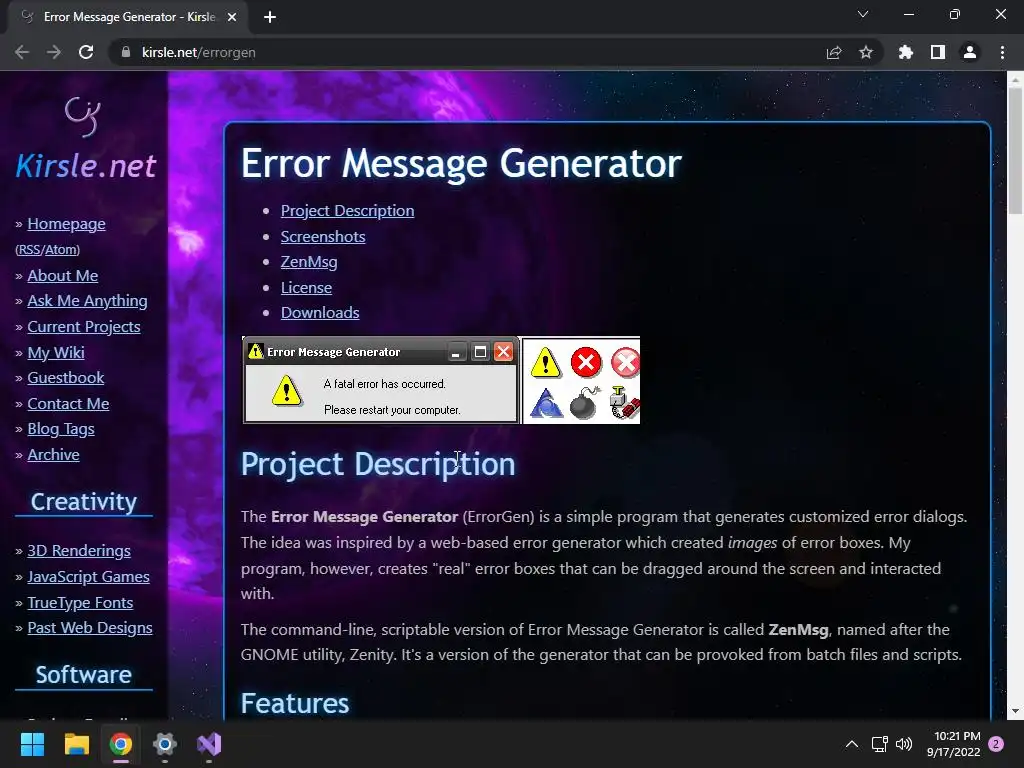Show hidden system tray icons
1024x768 pixels.
point(852,744)
